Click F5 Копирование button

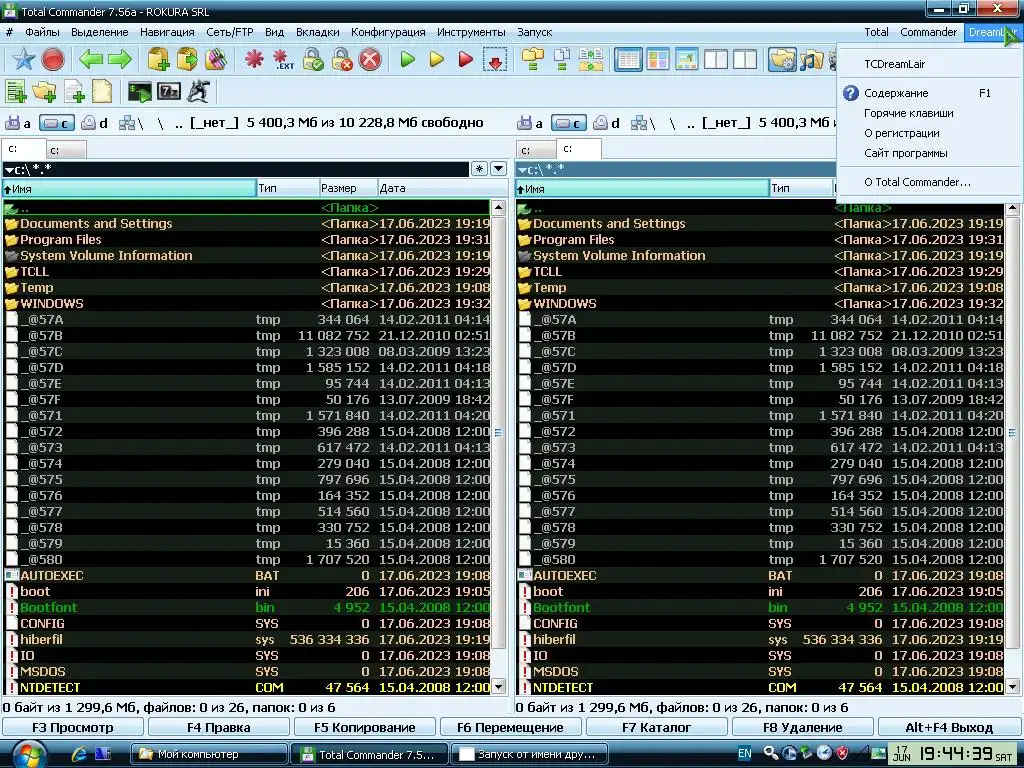364,727
